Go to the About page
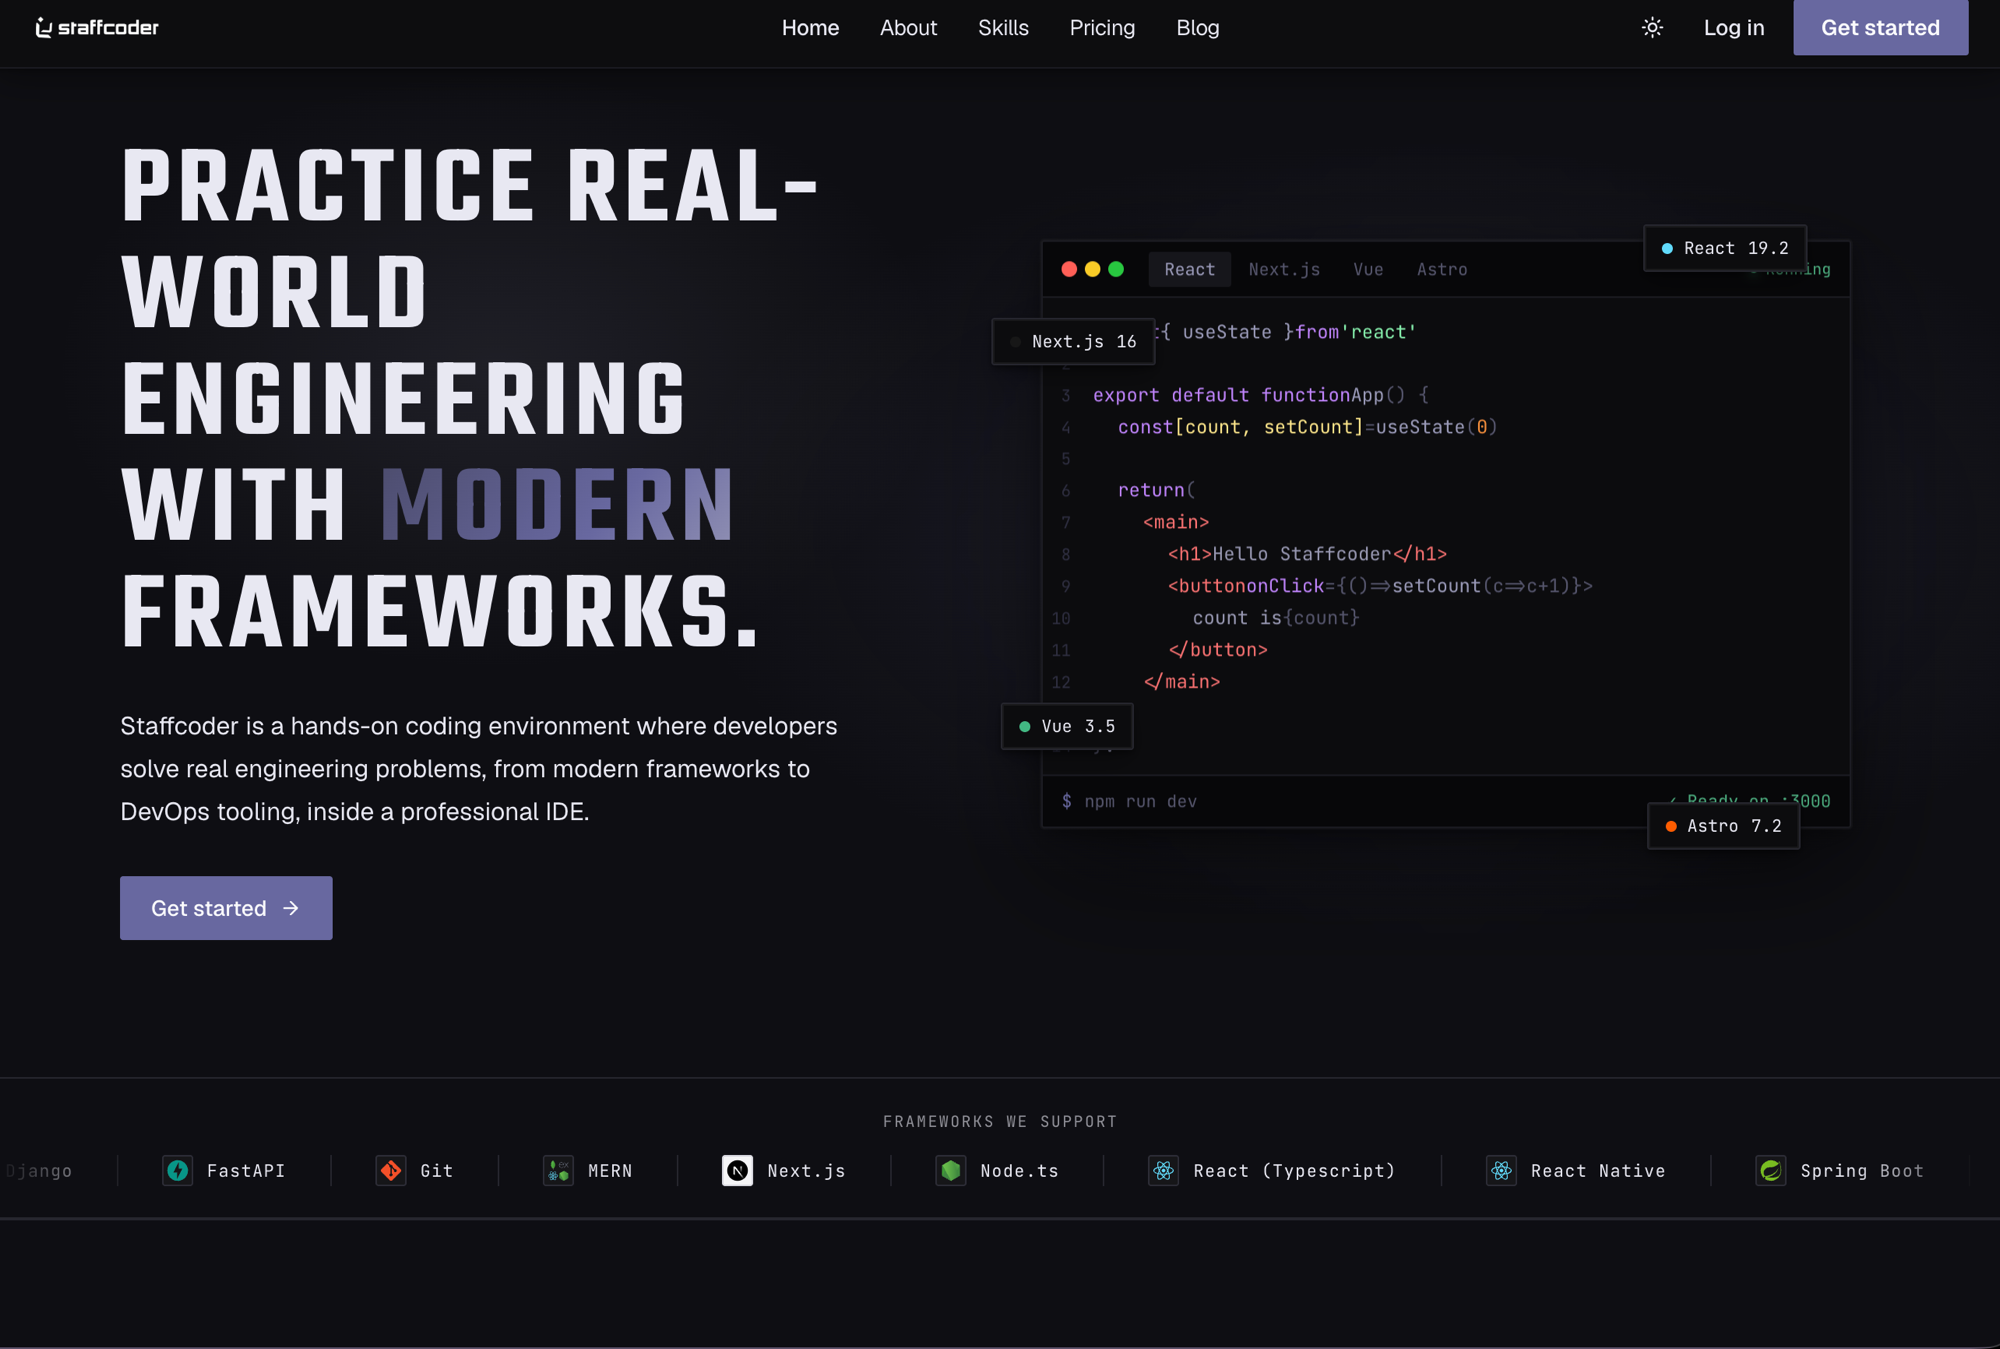 908,28
